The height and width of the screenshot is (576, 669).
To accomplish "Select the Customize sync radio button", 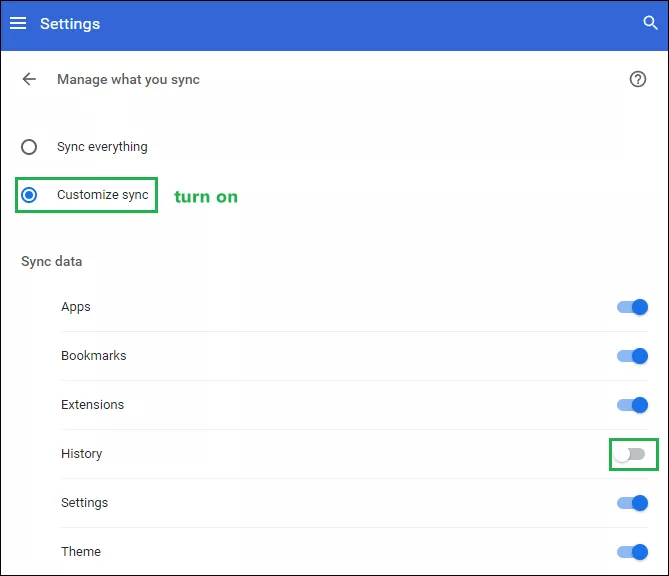I will tap(29, 195).
